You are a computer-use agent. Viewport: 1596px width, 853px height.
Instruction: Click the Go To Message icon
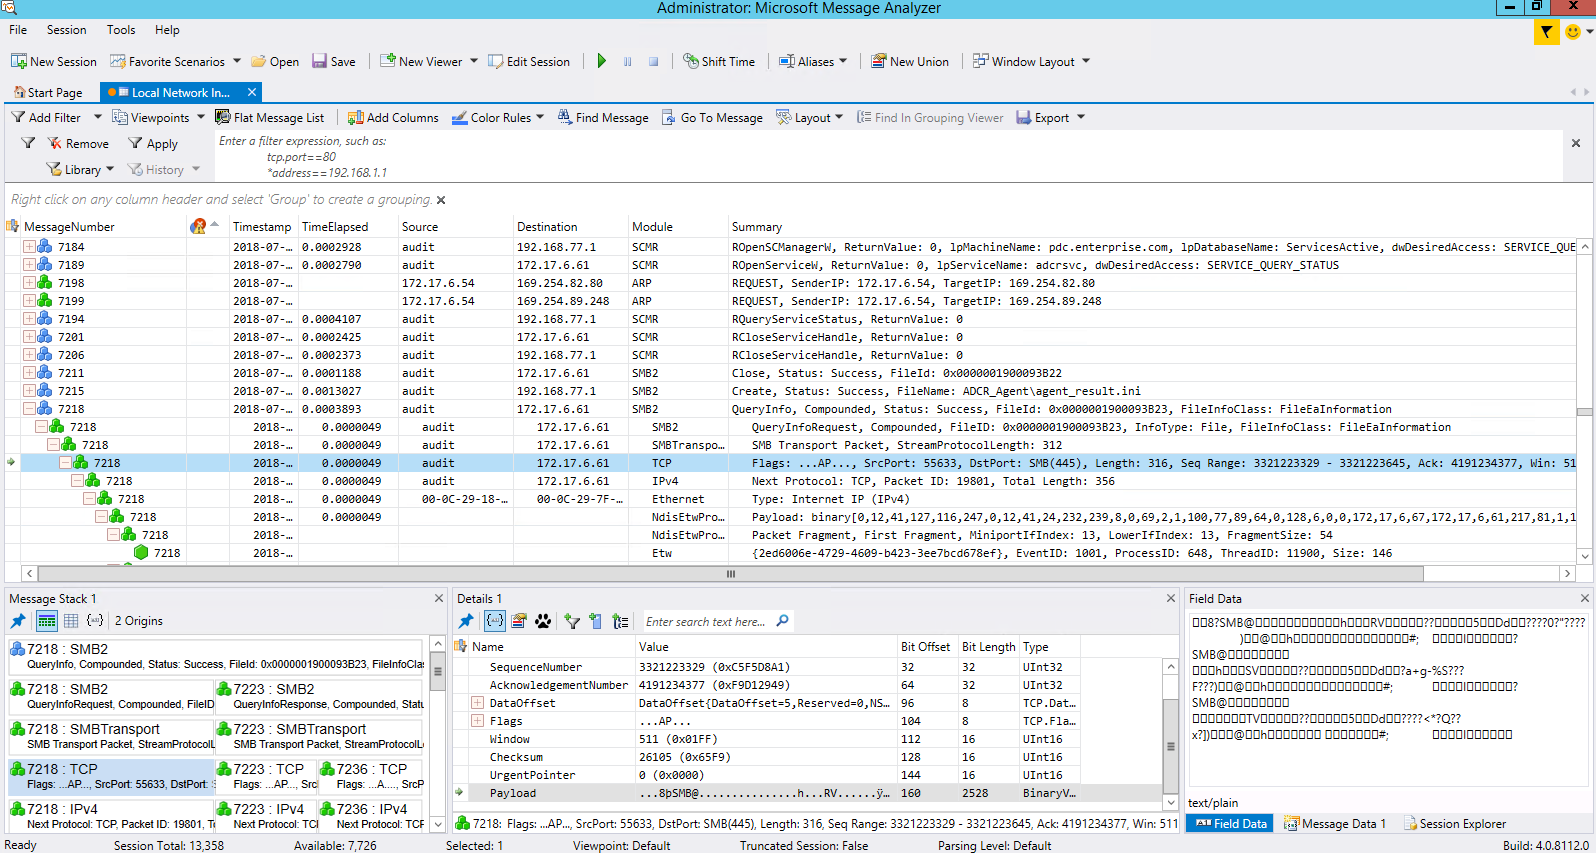coord(669,117)
